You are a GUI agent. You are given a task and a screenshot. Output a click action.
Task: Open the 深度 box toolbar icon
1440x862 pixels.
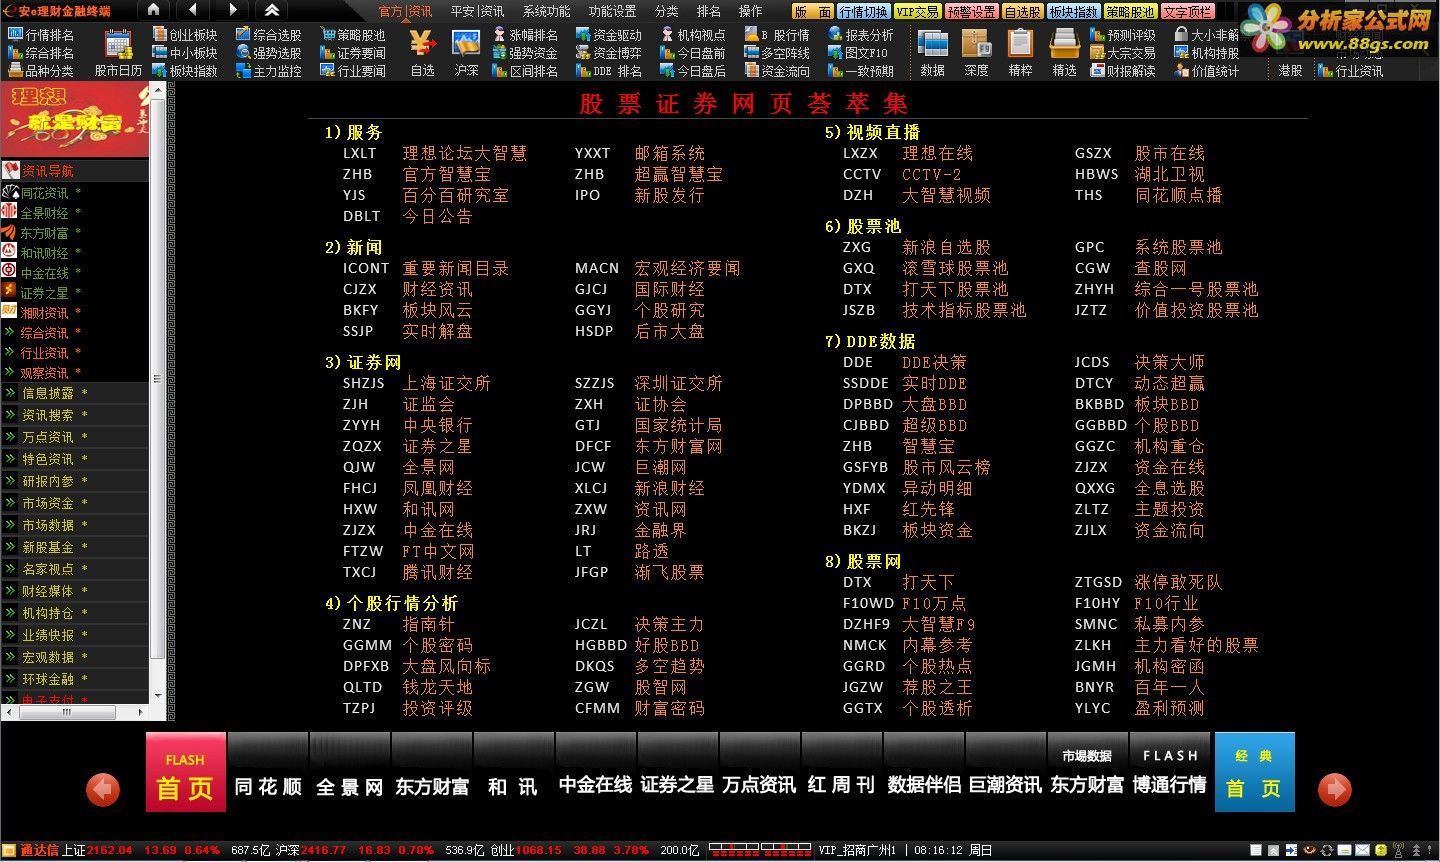click(x=976, y=54)
